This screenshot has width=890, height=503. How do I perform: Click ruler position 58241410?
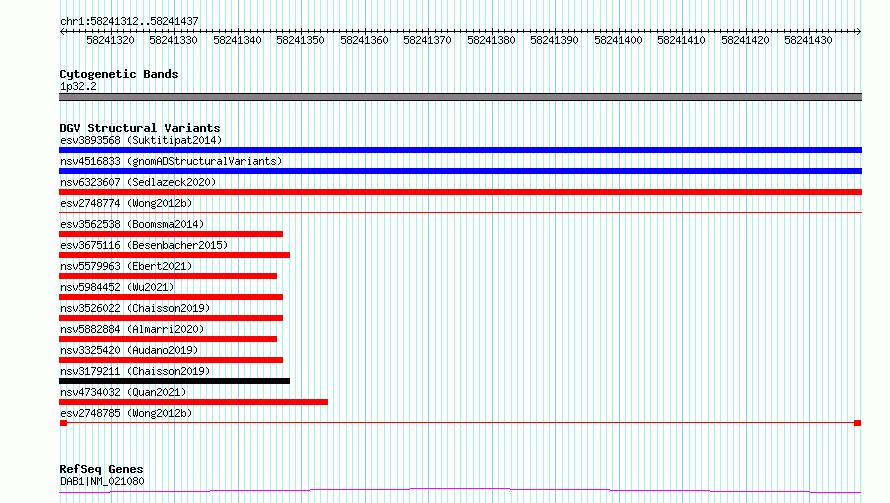tap(681, 40)
